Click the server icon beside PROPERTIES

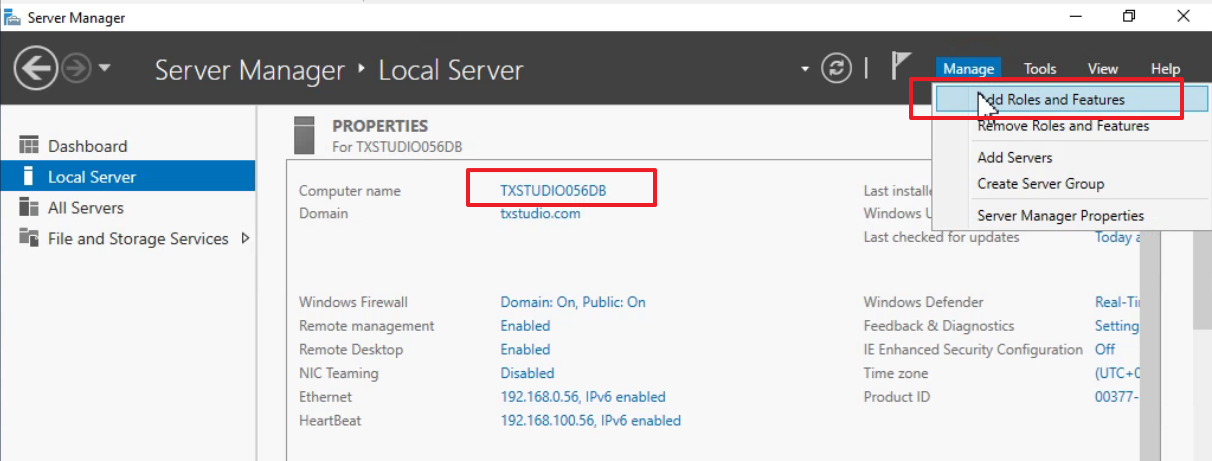click(x=305, y=134)
